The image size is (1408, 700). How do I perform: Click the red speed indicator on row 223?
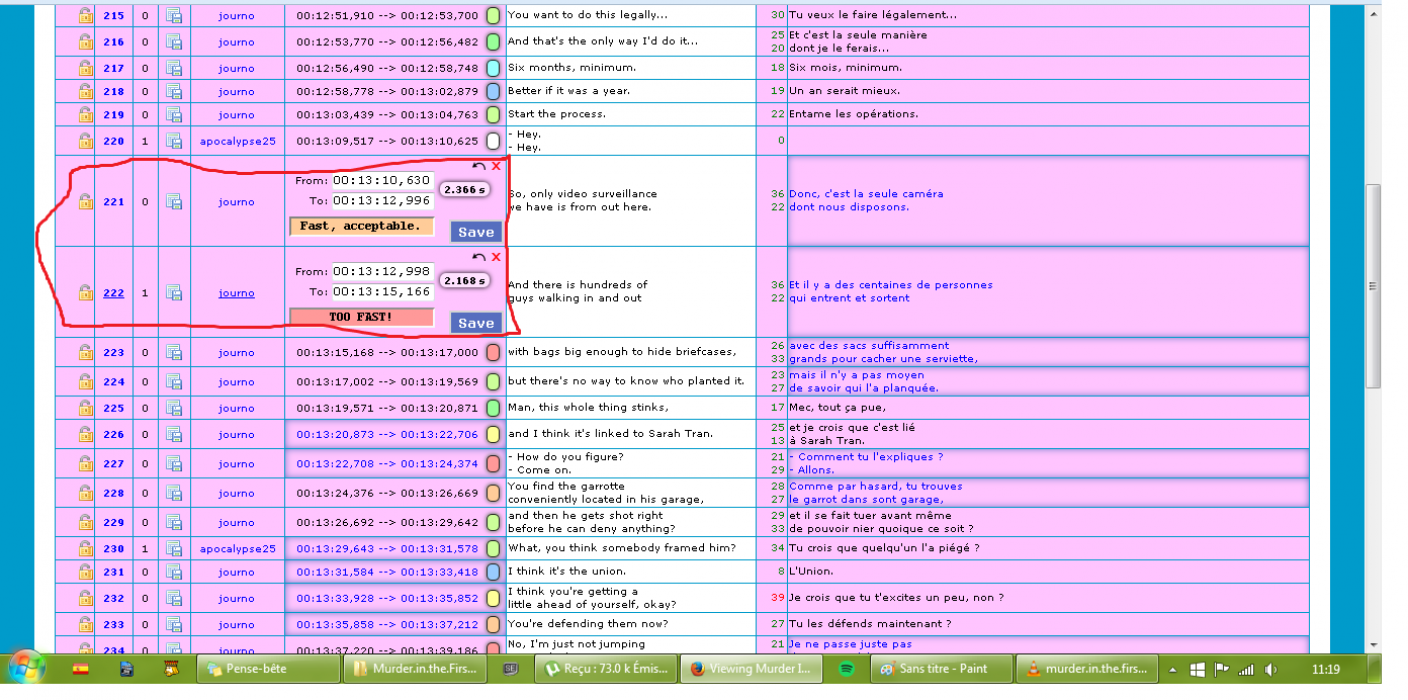pyautogui.click(x=493, y=352)
